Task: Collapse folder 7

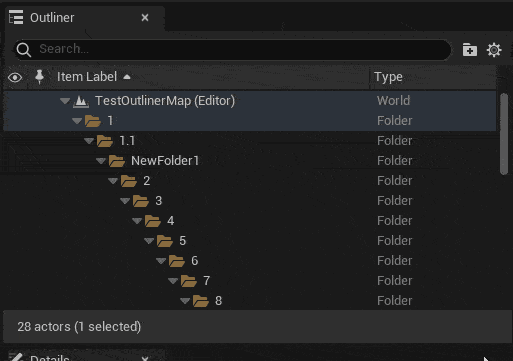Action: [x=173, y=281]
